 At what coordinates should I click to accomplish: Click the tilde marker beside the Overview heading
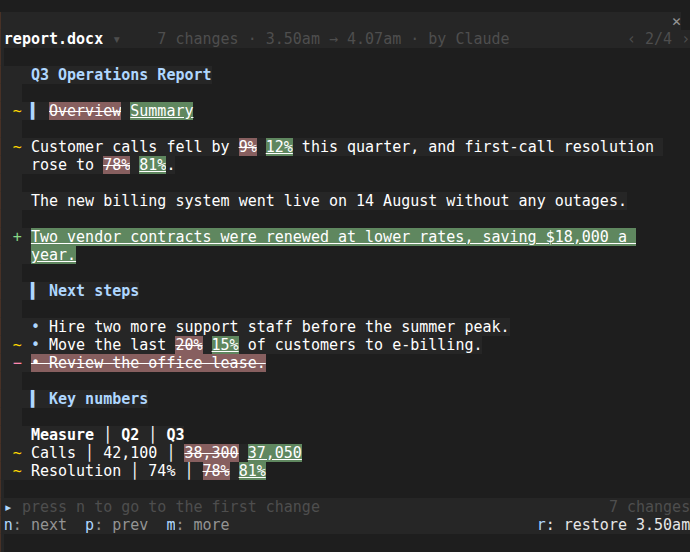(x=17, y=110)
